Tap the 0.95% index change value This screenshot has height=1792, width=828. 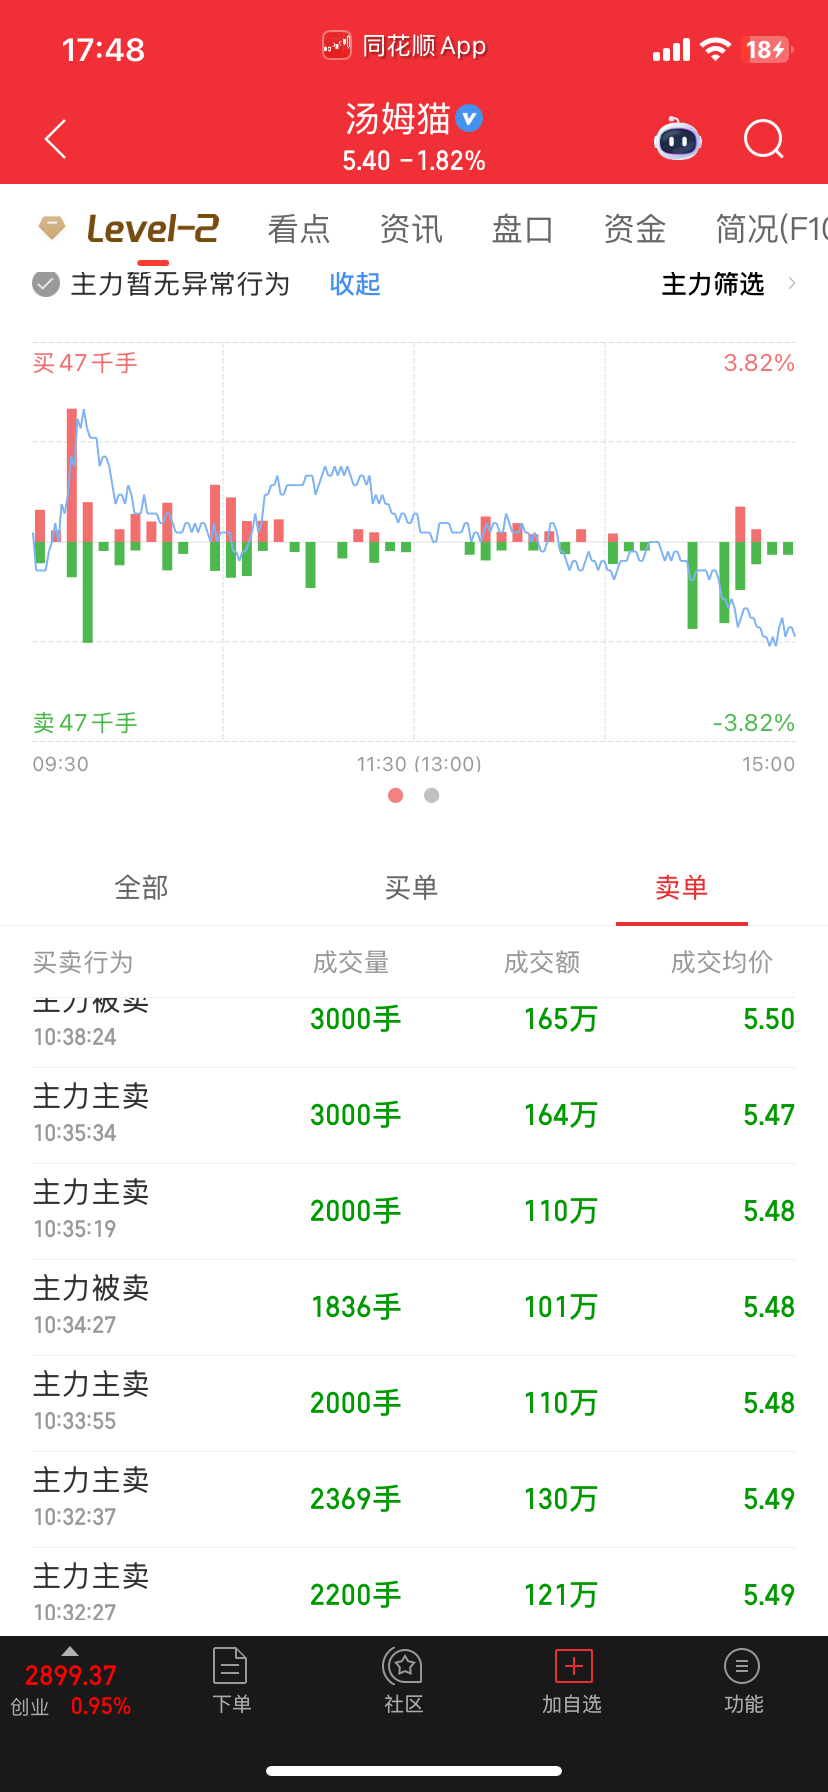(x=101, y=1706)
